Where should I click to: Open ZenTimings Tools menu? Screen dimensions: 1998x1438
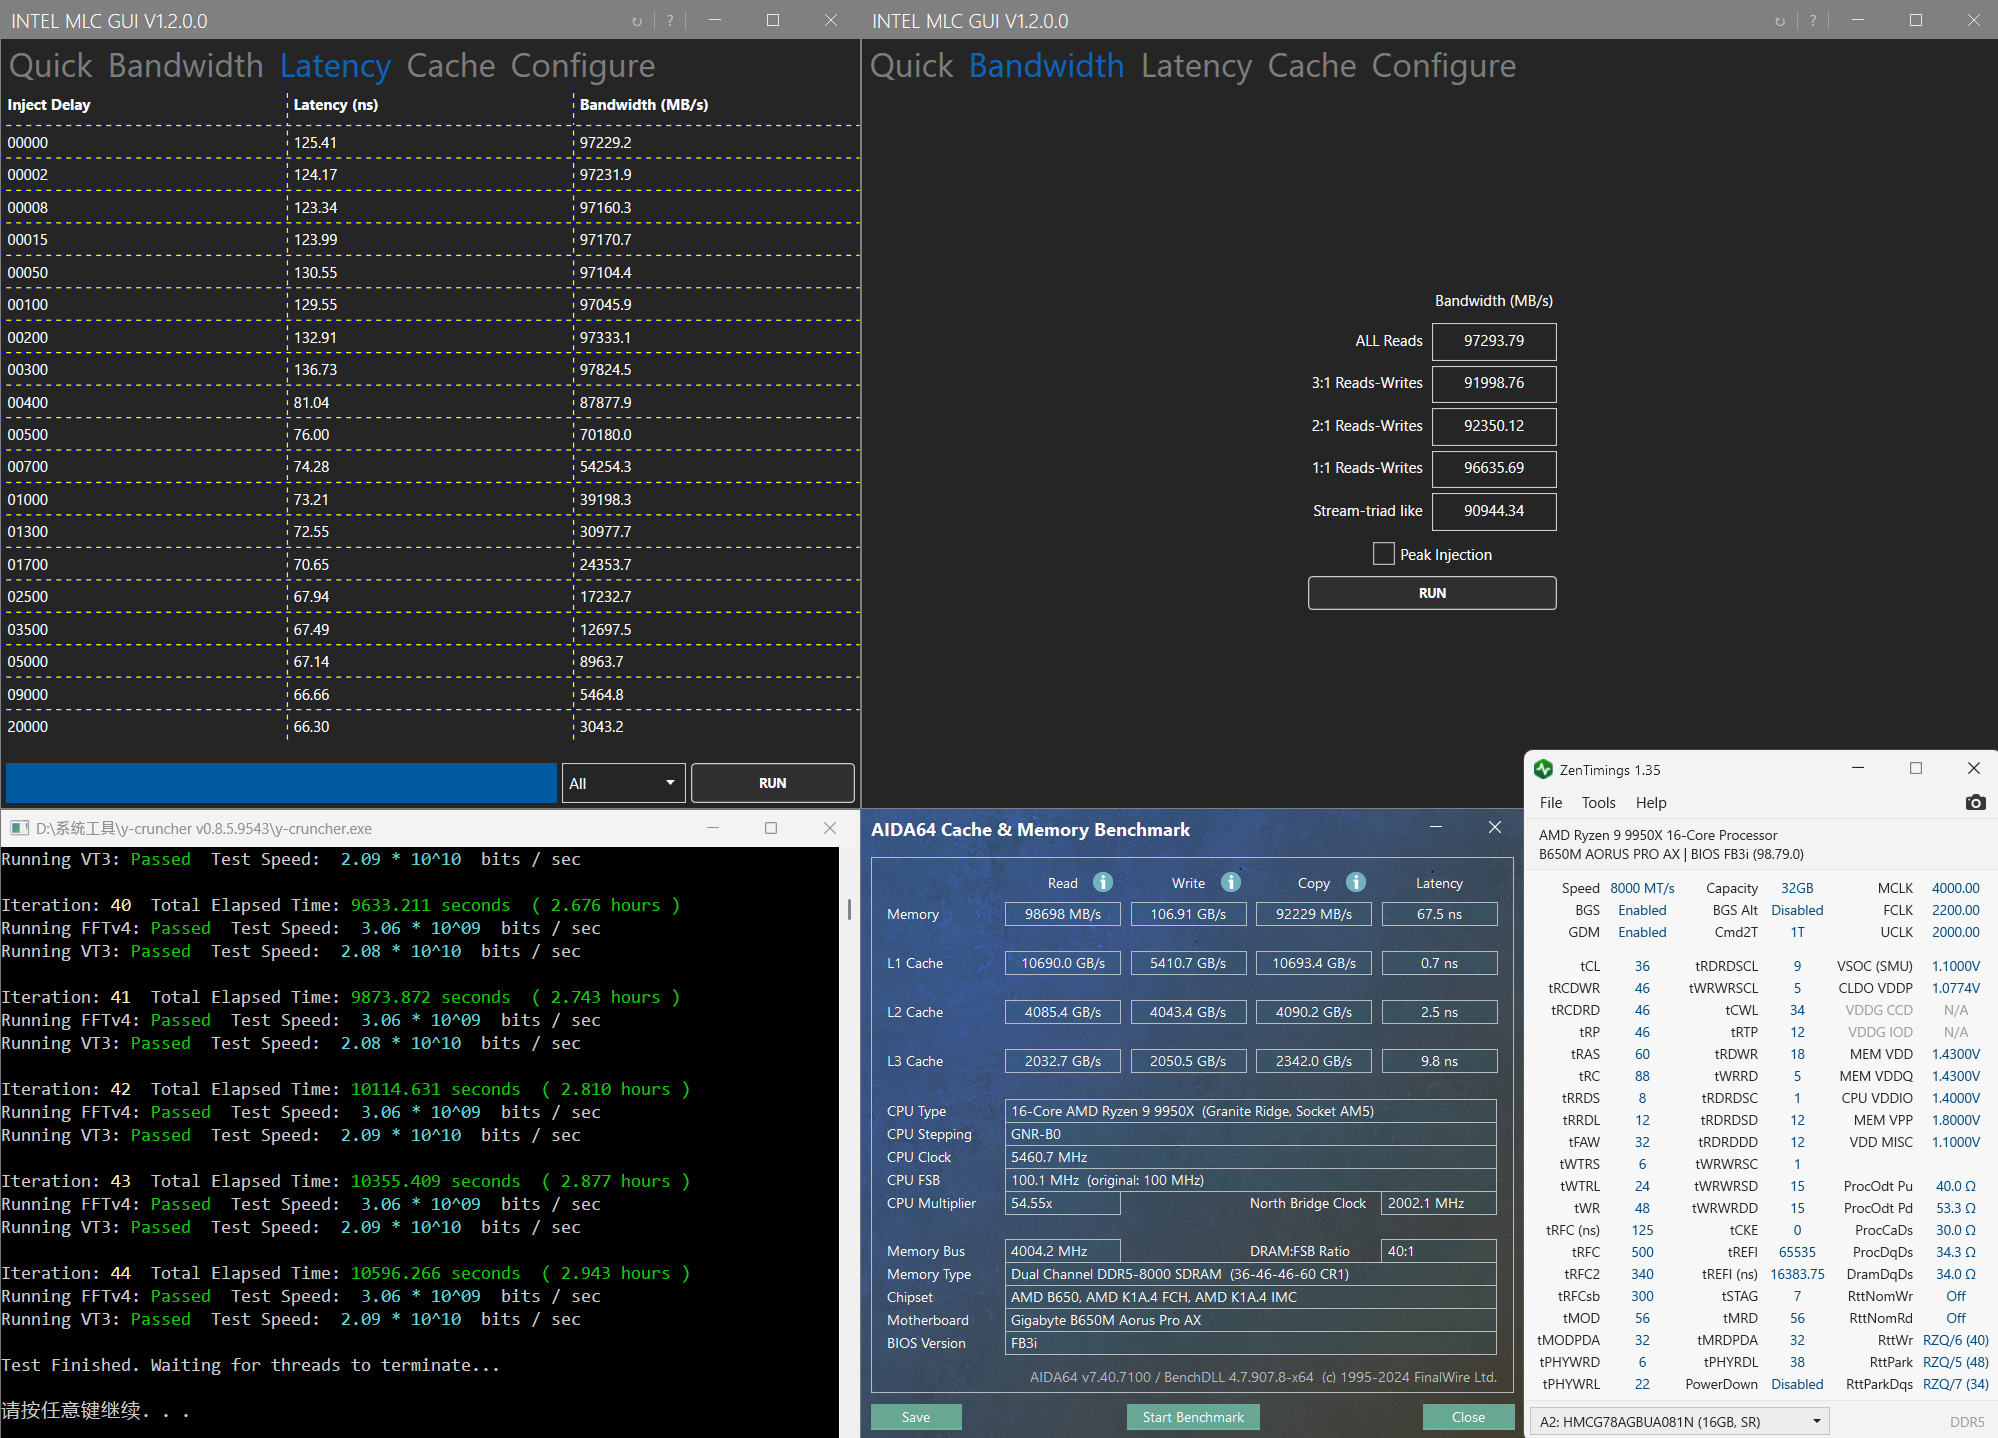tap(1598, 802)
